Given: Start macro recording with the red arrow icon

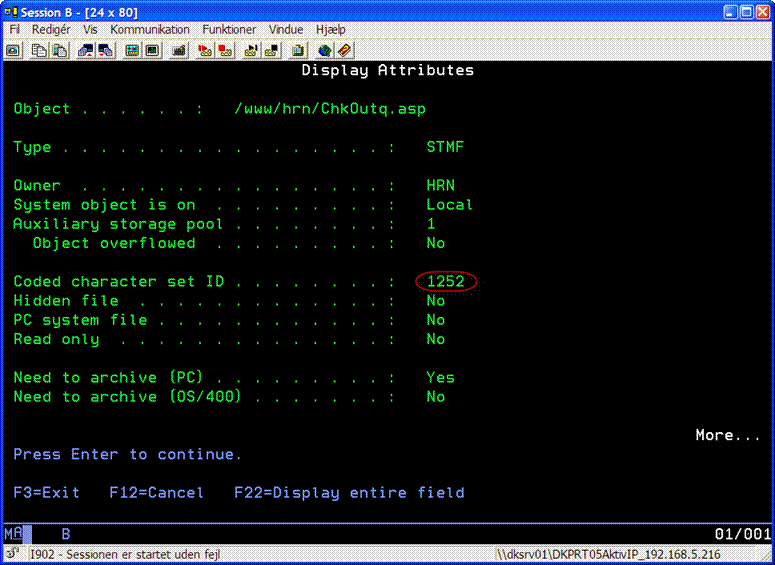Looking at the screenshot, I should (204, 50).
